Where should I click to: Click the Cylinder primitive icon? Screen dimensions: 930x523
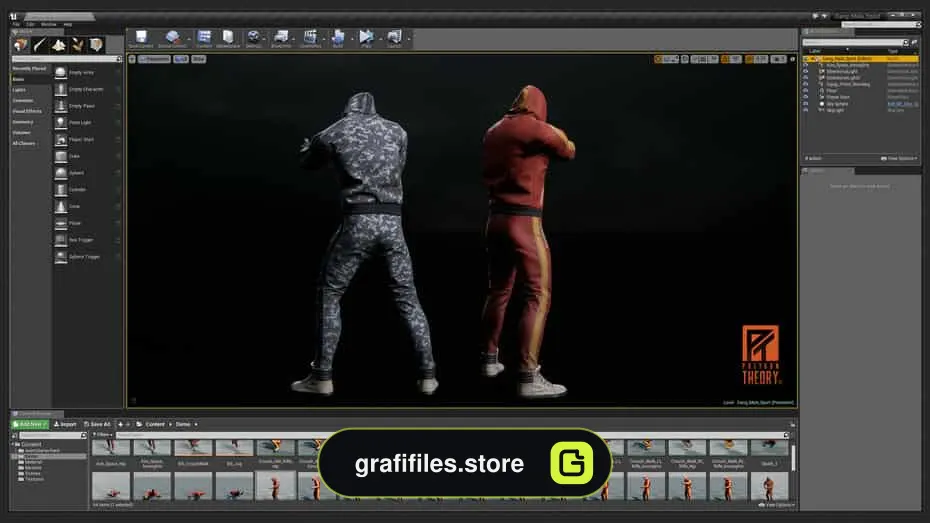(60, 190)
